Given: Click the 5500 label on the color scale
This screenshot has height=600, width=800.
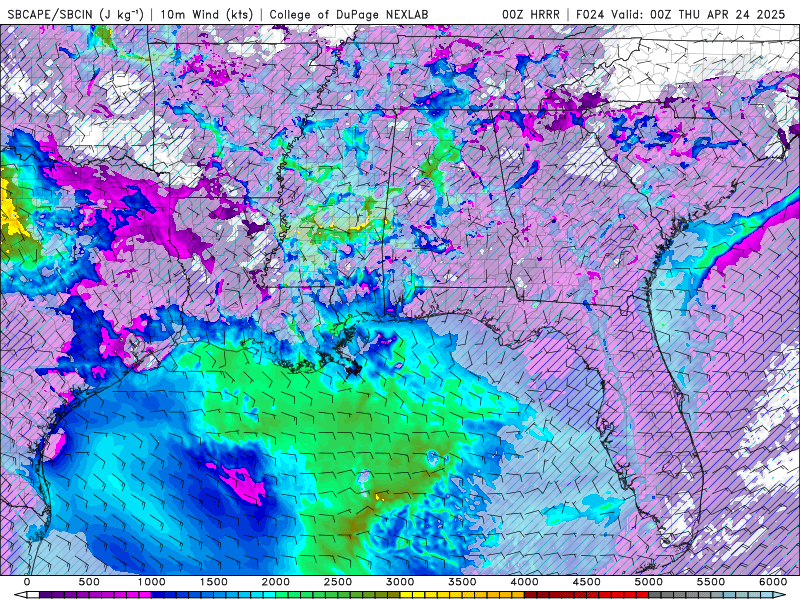Looking at the screenshot, I should pos(711,582).
